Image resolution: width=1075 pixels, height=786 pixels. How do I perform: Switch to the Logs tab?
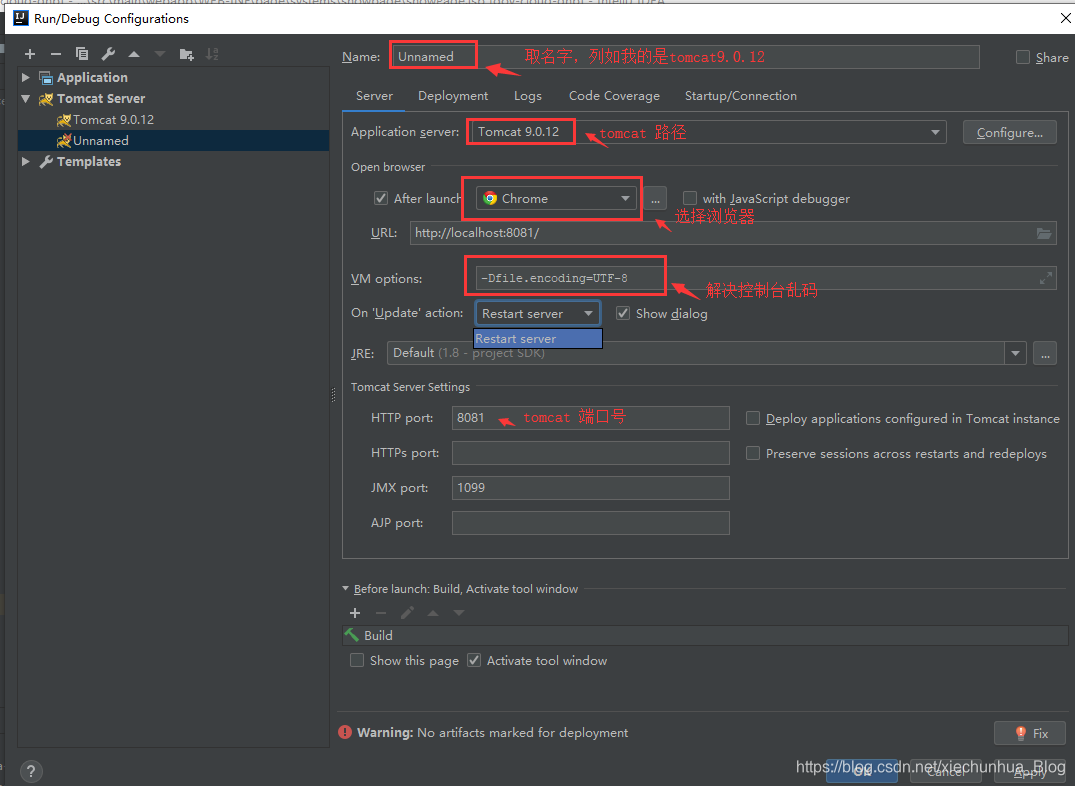[528, 96]
